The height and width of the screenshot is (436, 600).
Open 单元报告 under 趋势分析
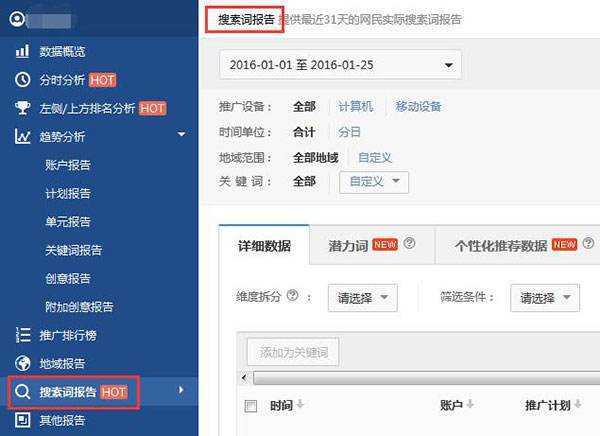click(68, 222)
